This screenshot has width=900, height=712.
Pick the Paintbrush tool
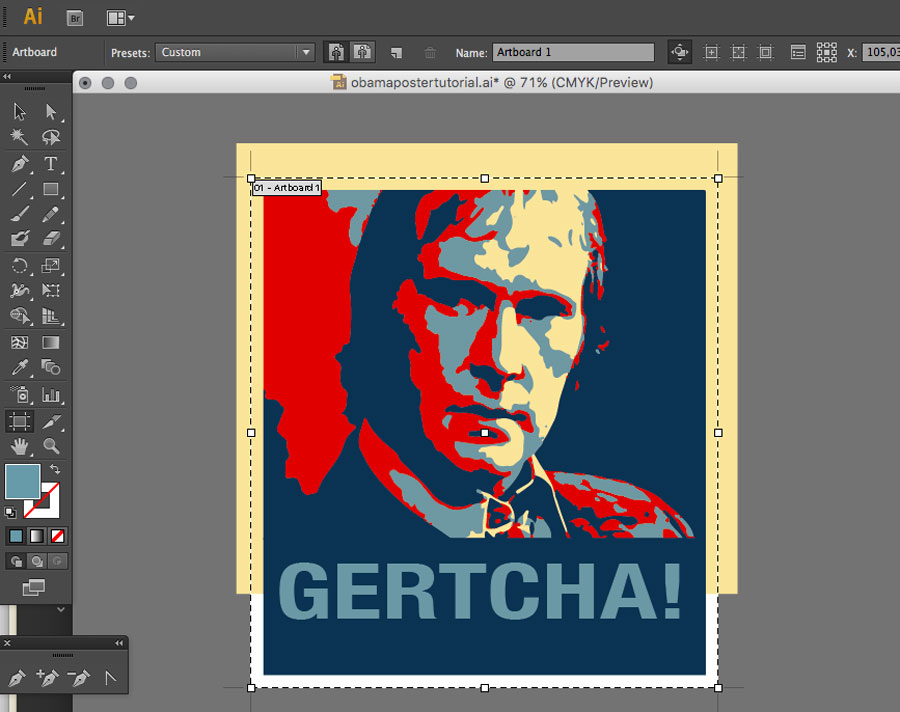pyautogui.click(x=20, y=214)
